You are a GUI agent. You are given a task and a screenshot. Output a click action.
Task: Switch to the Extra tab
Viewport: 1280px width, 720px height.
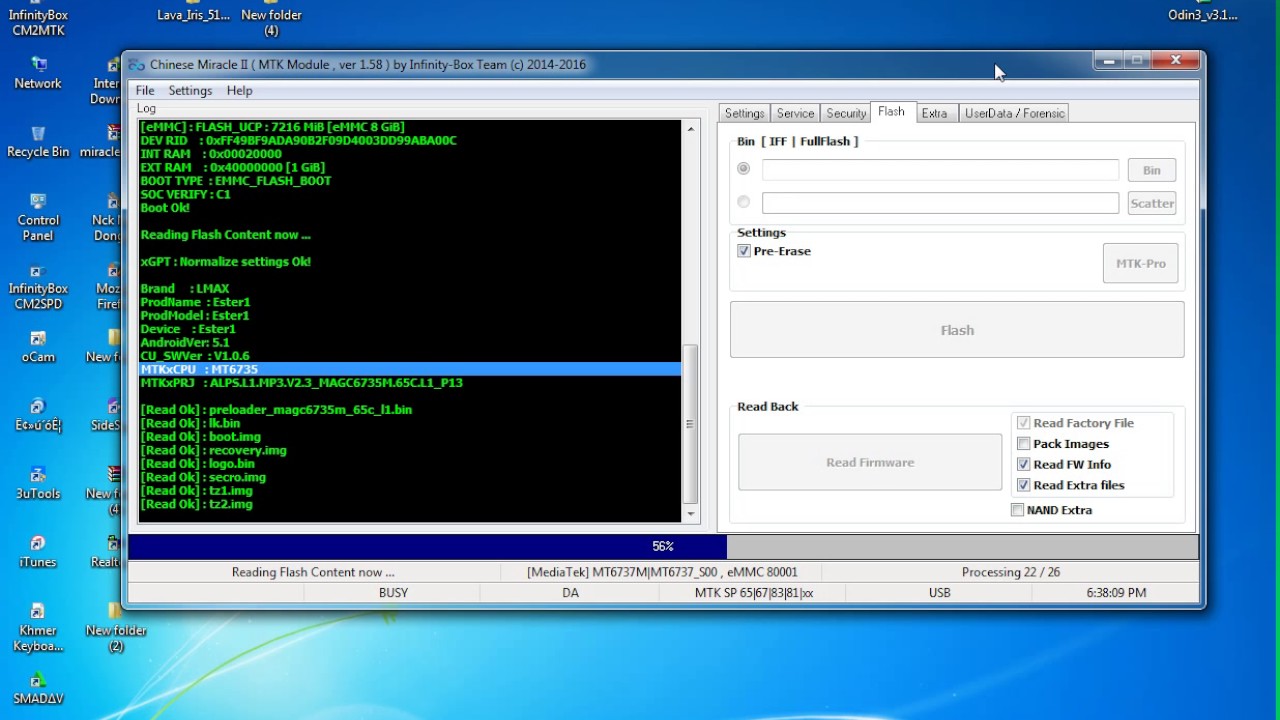[934, 113]
